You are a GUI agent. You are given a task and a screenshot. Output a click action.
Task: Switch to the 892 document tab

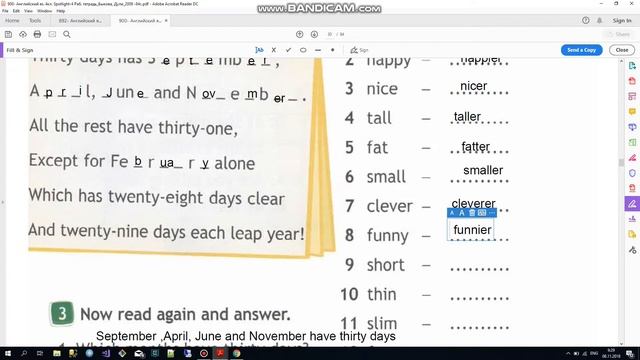(x=80, y=20)
